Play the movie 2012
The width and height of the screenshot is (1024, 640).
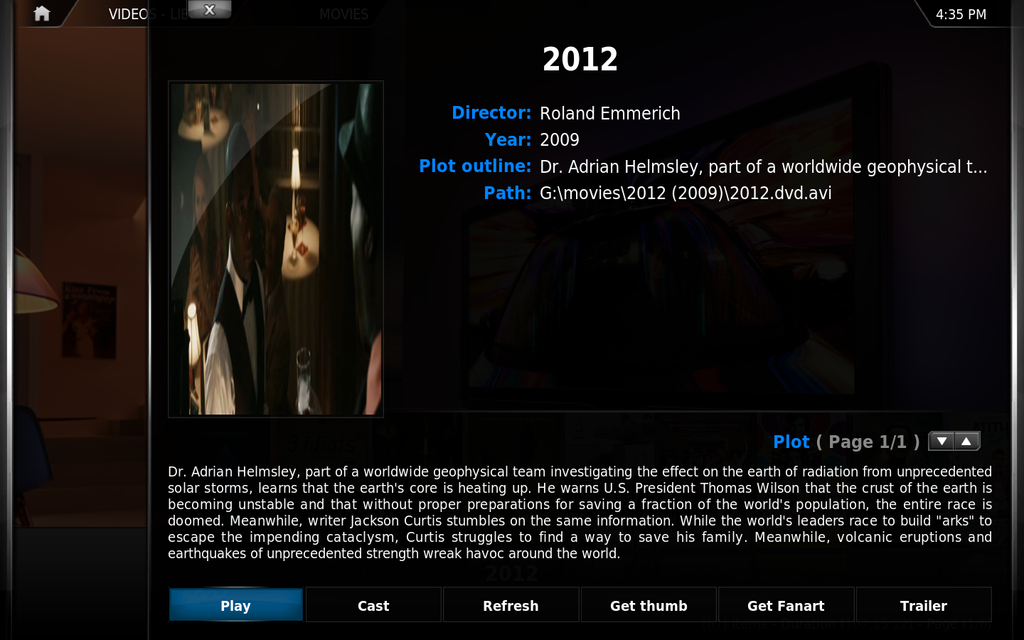(x=236, y=605)
